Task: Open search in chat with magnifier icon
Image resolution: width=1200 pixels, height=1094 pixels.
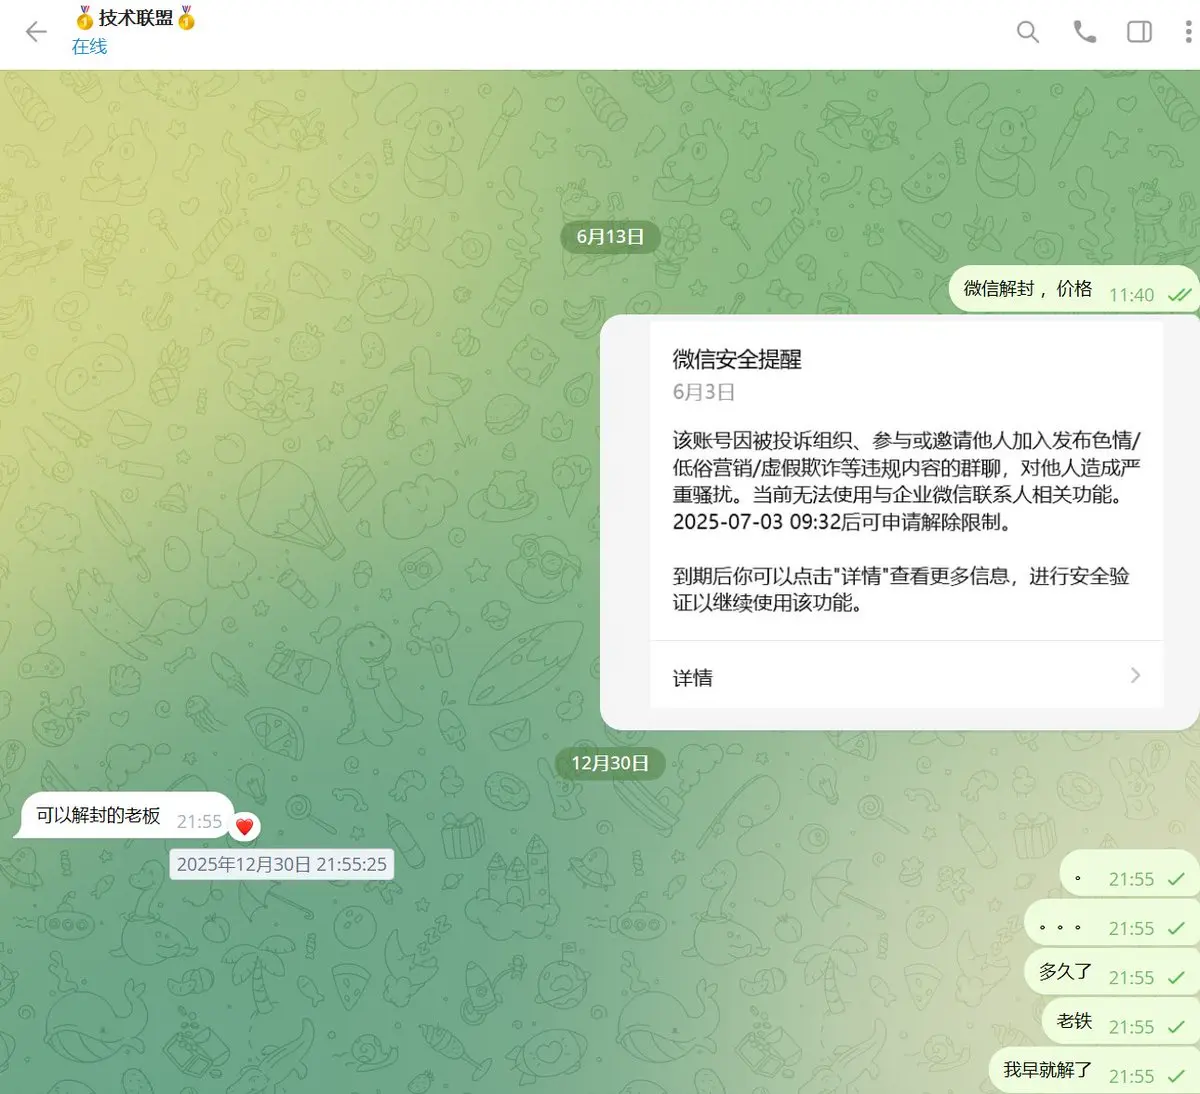Action: [1027, 32]
